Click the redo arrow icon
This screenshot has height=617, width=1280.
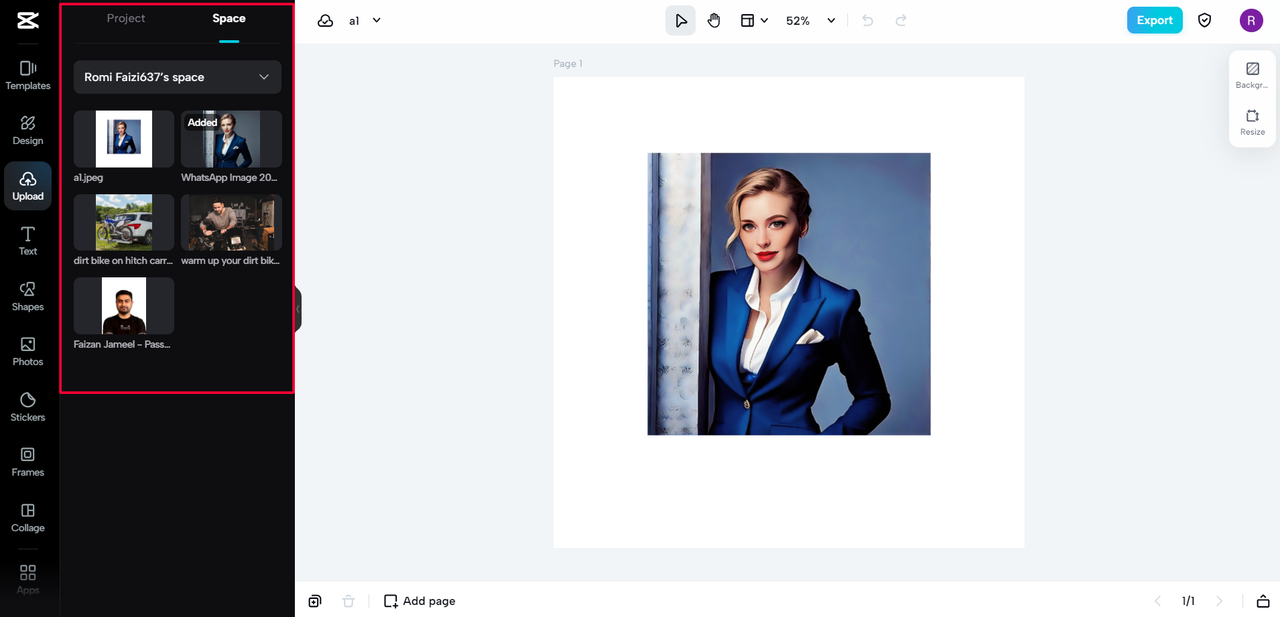point(901,20)
